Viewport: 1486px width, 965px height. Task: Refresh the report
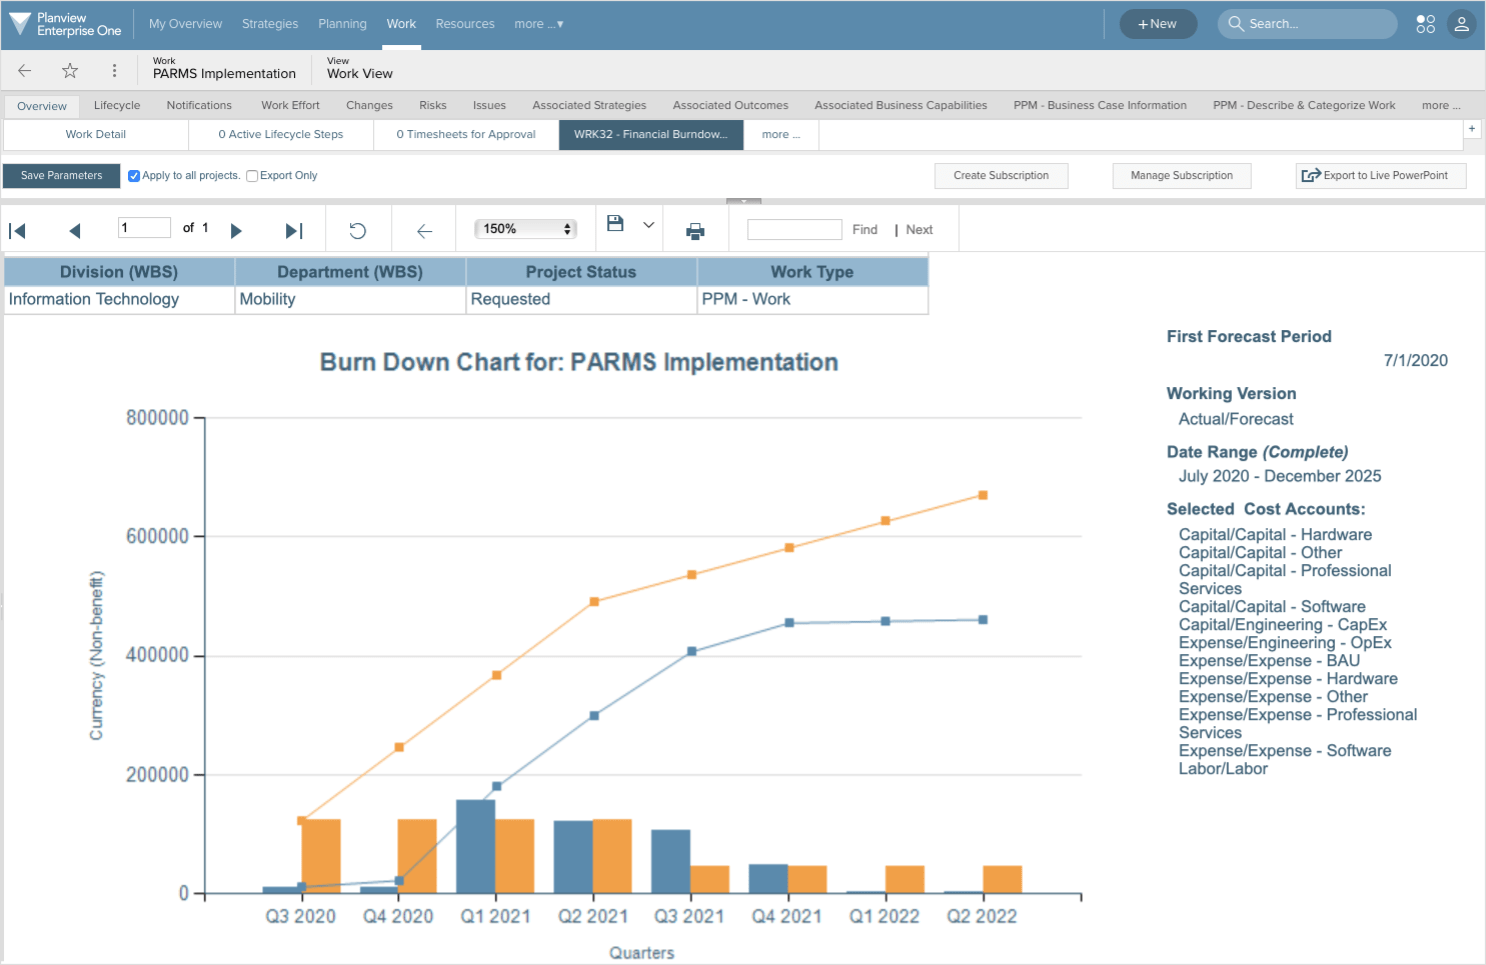(357, 231)
